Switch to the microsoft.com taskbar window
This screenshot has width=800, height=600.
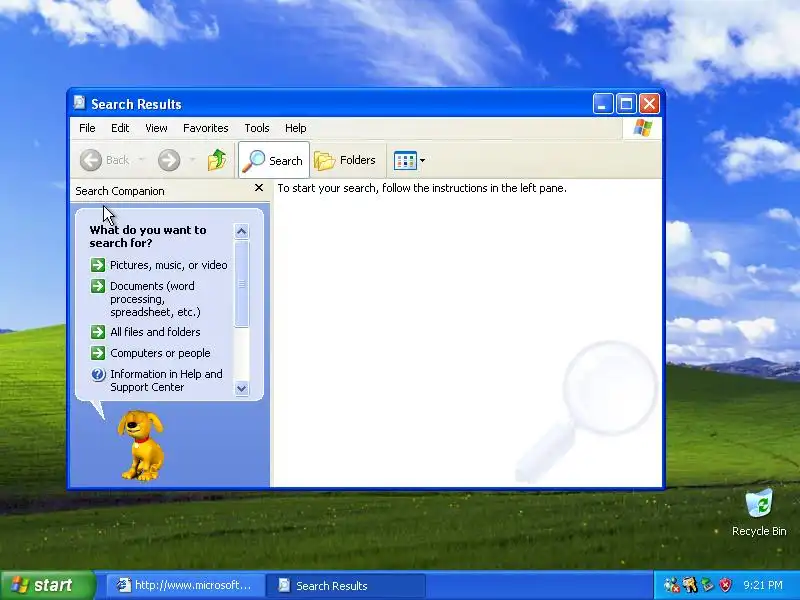tap(186, 585)
